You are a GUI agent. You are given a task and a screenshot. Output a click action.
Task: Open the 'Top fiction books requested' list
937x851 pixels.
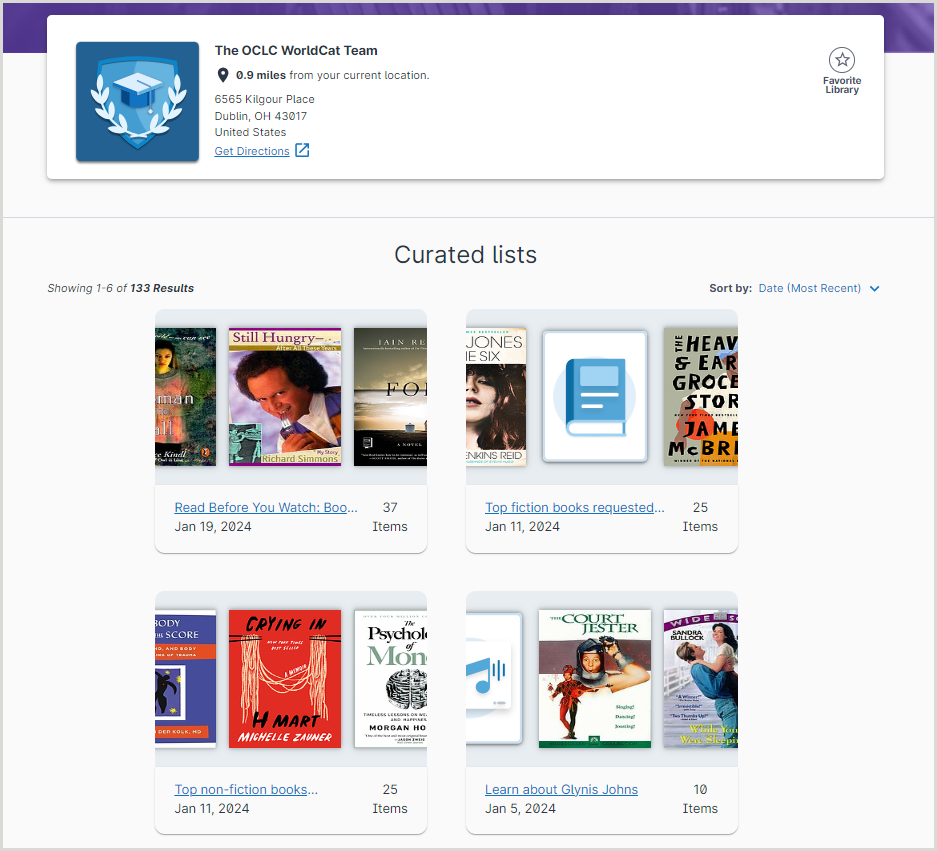[x=574, y=507]
